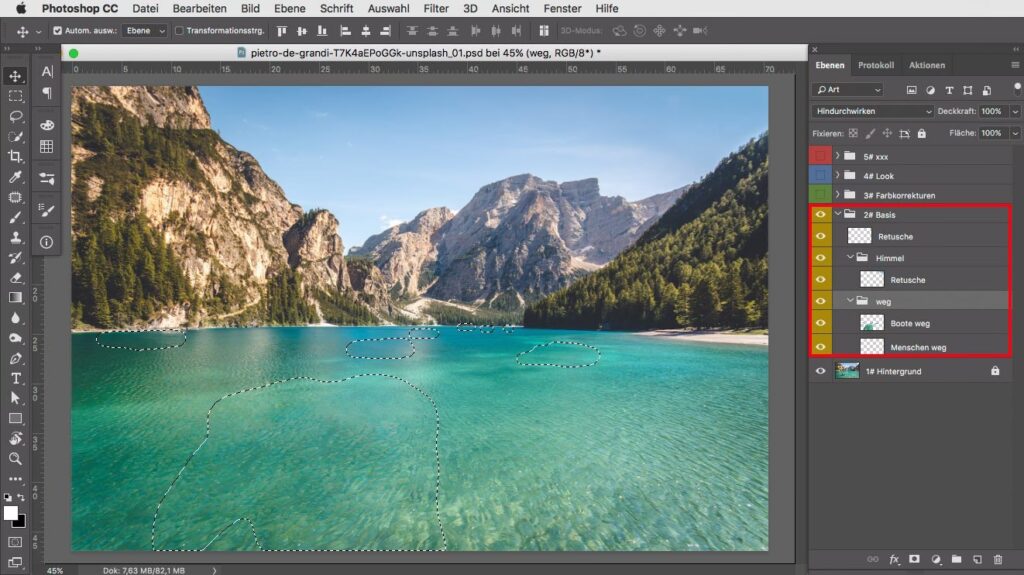Select the Crop tool
Viewport: 1024px width, 575px height.
tap(15, 157)
